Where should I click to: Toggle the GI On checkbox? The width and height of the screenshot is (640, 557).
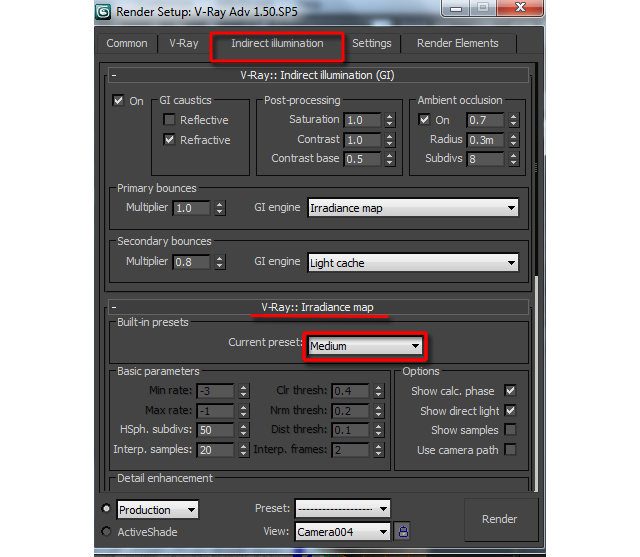point(118,100)
